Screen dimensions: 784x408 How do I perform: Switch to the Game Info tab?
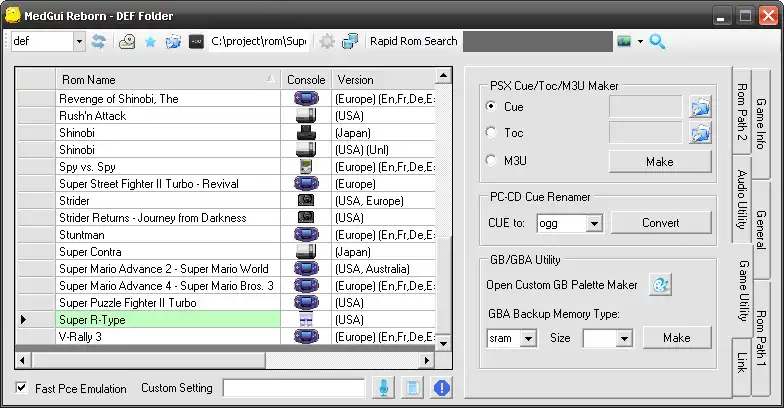(x=760, y=124)
